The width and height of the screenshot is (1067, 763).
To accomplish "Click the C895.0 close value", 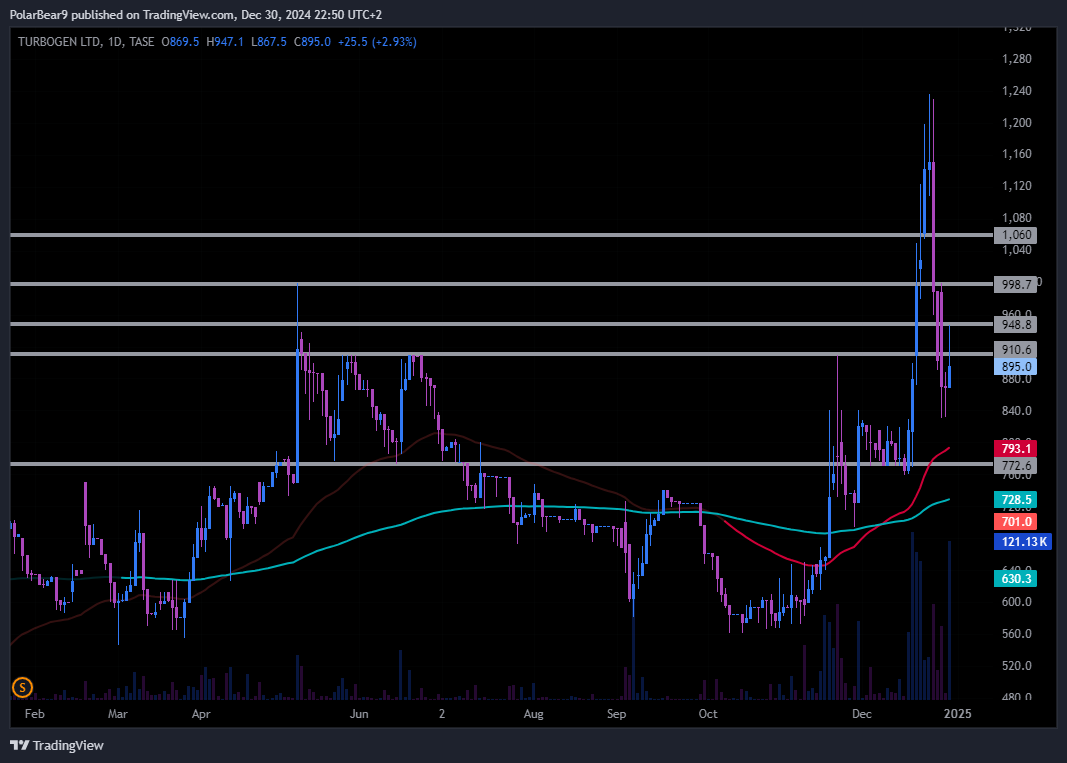I will pos(312,42).
